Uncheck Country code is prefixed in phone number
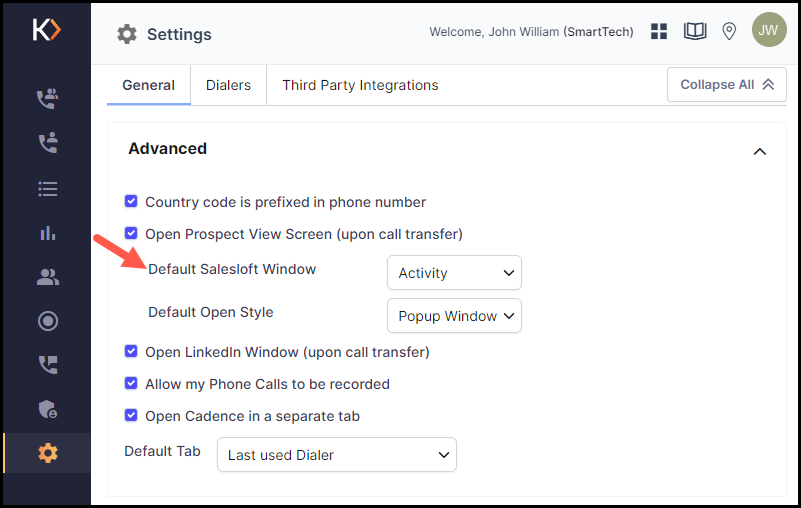 131,201
